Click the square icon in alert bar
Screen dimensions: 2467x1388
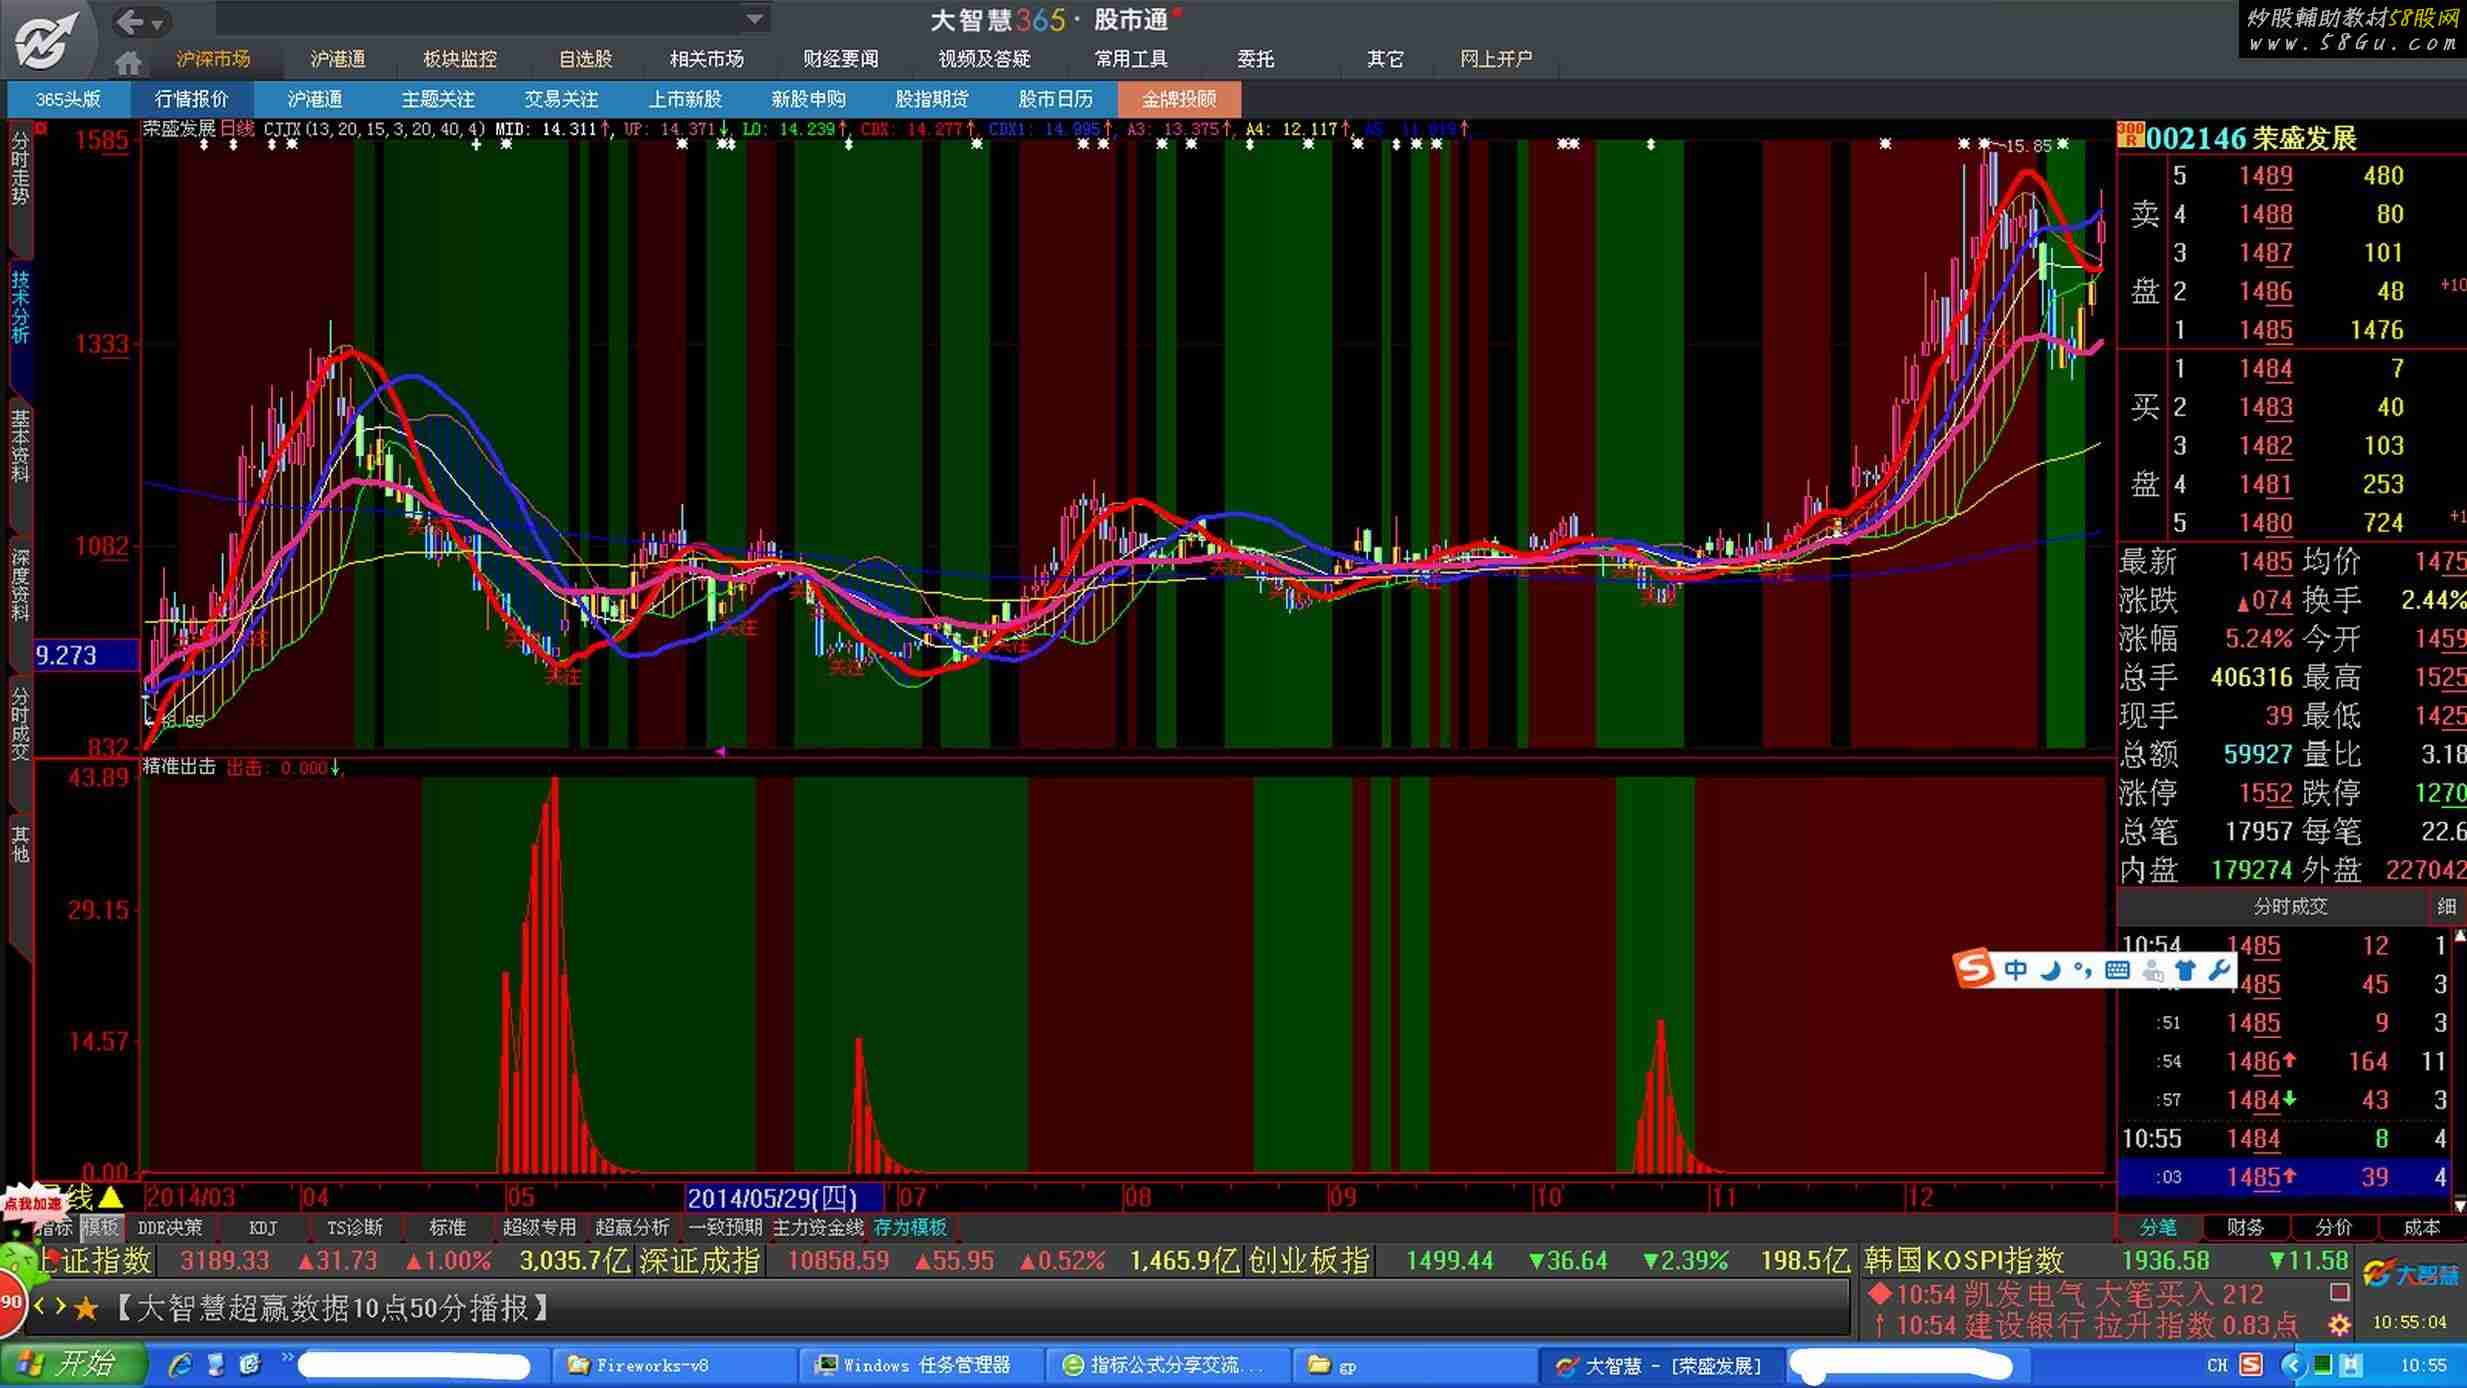[x=2339, y=1292]
